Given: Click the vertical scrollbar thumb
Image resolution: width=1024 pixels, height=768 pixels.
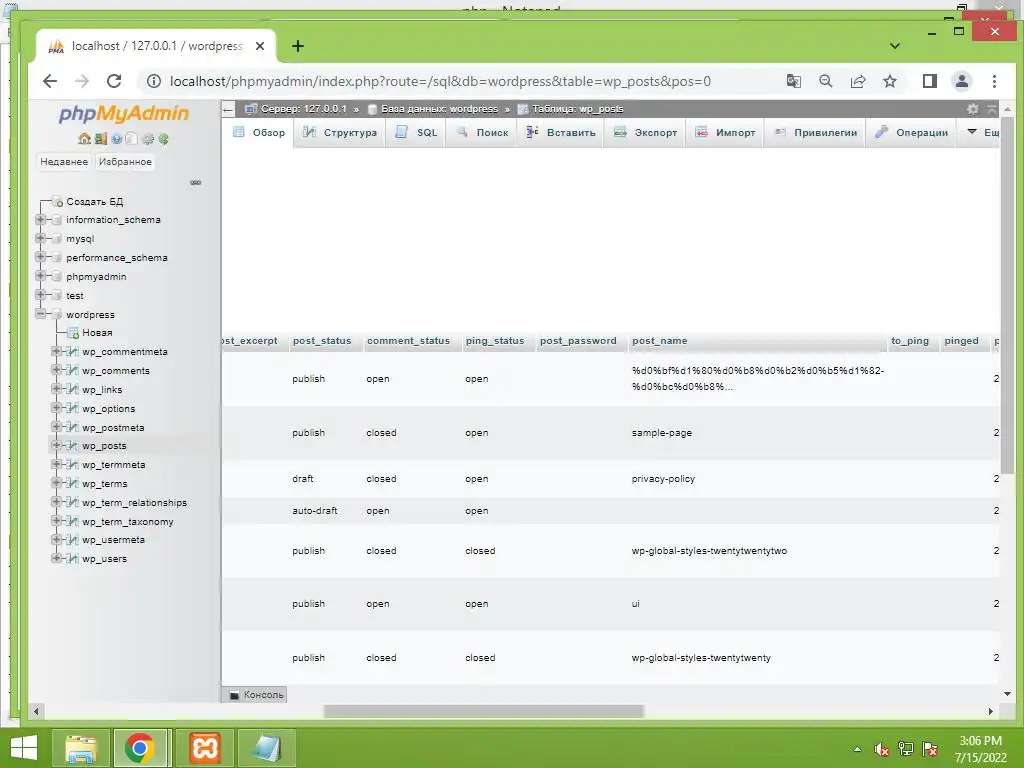Looking at the screenshot, I should 1007,296.
